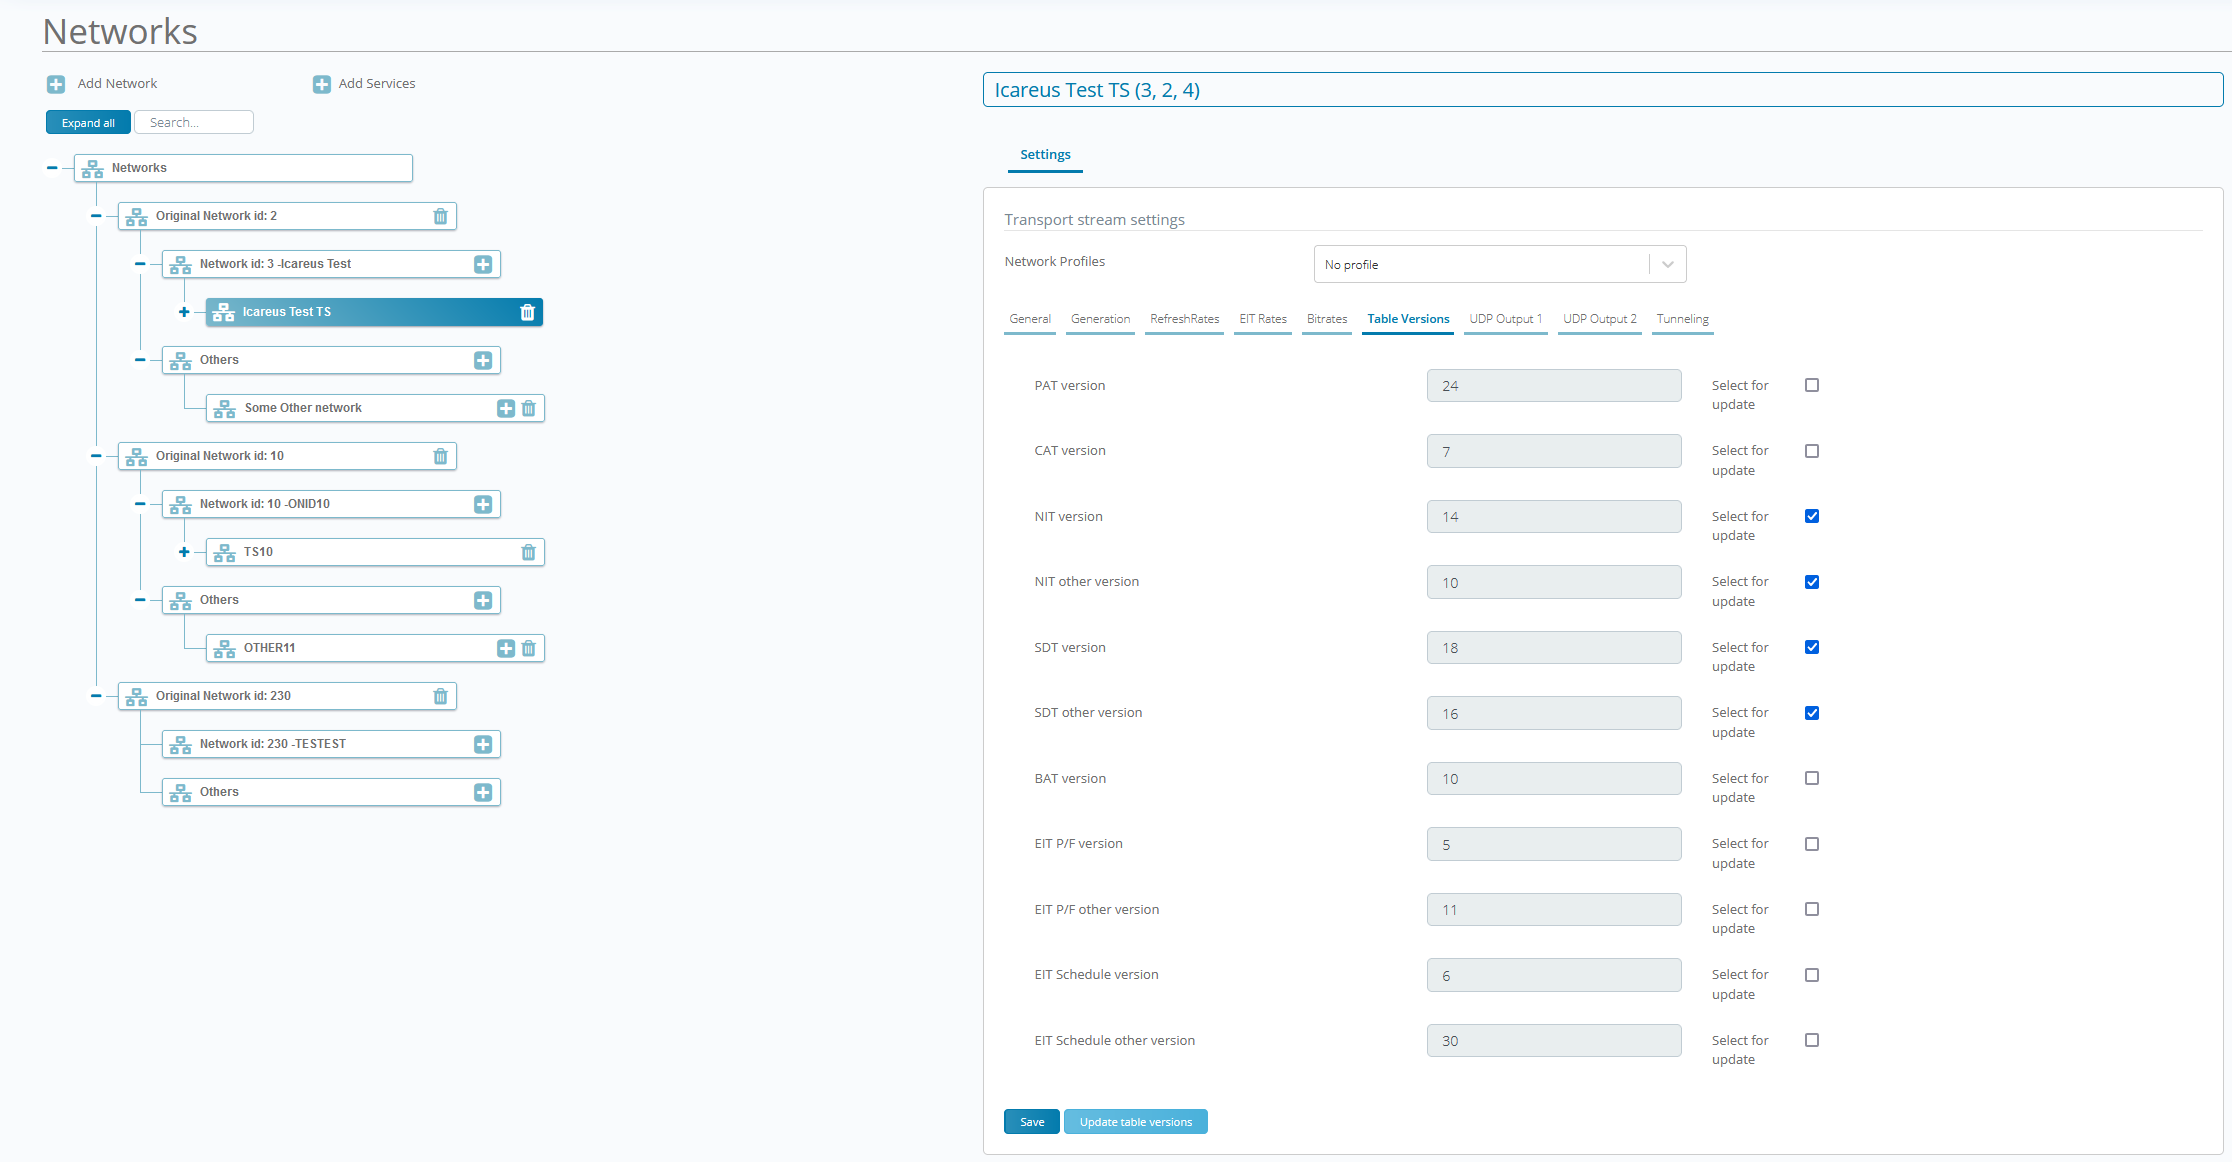Check the BAT version update checkbox

pyautogui.click(x=1811, y=778)
